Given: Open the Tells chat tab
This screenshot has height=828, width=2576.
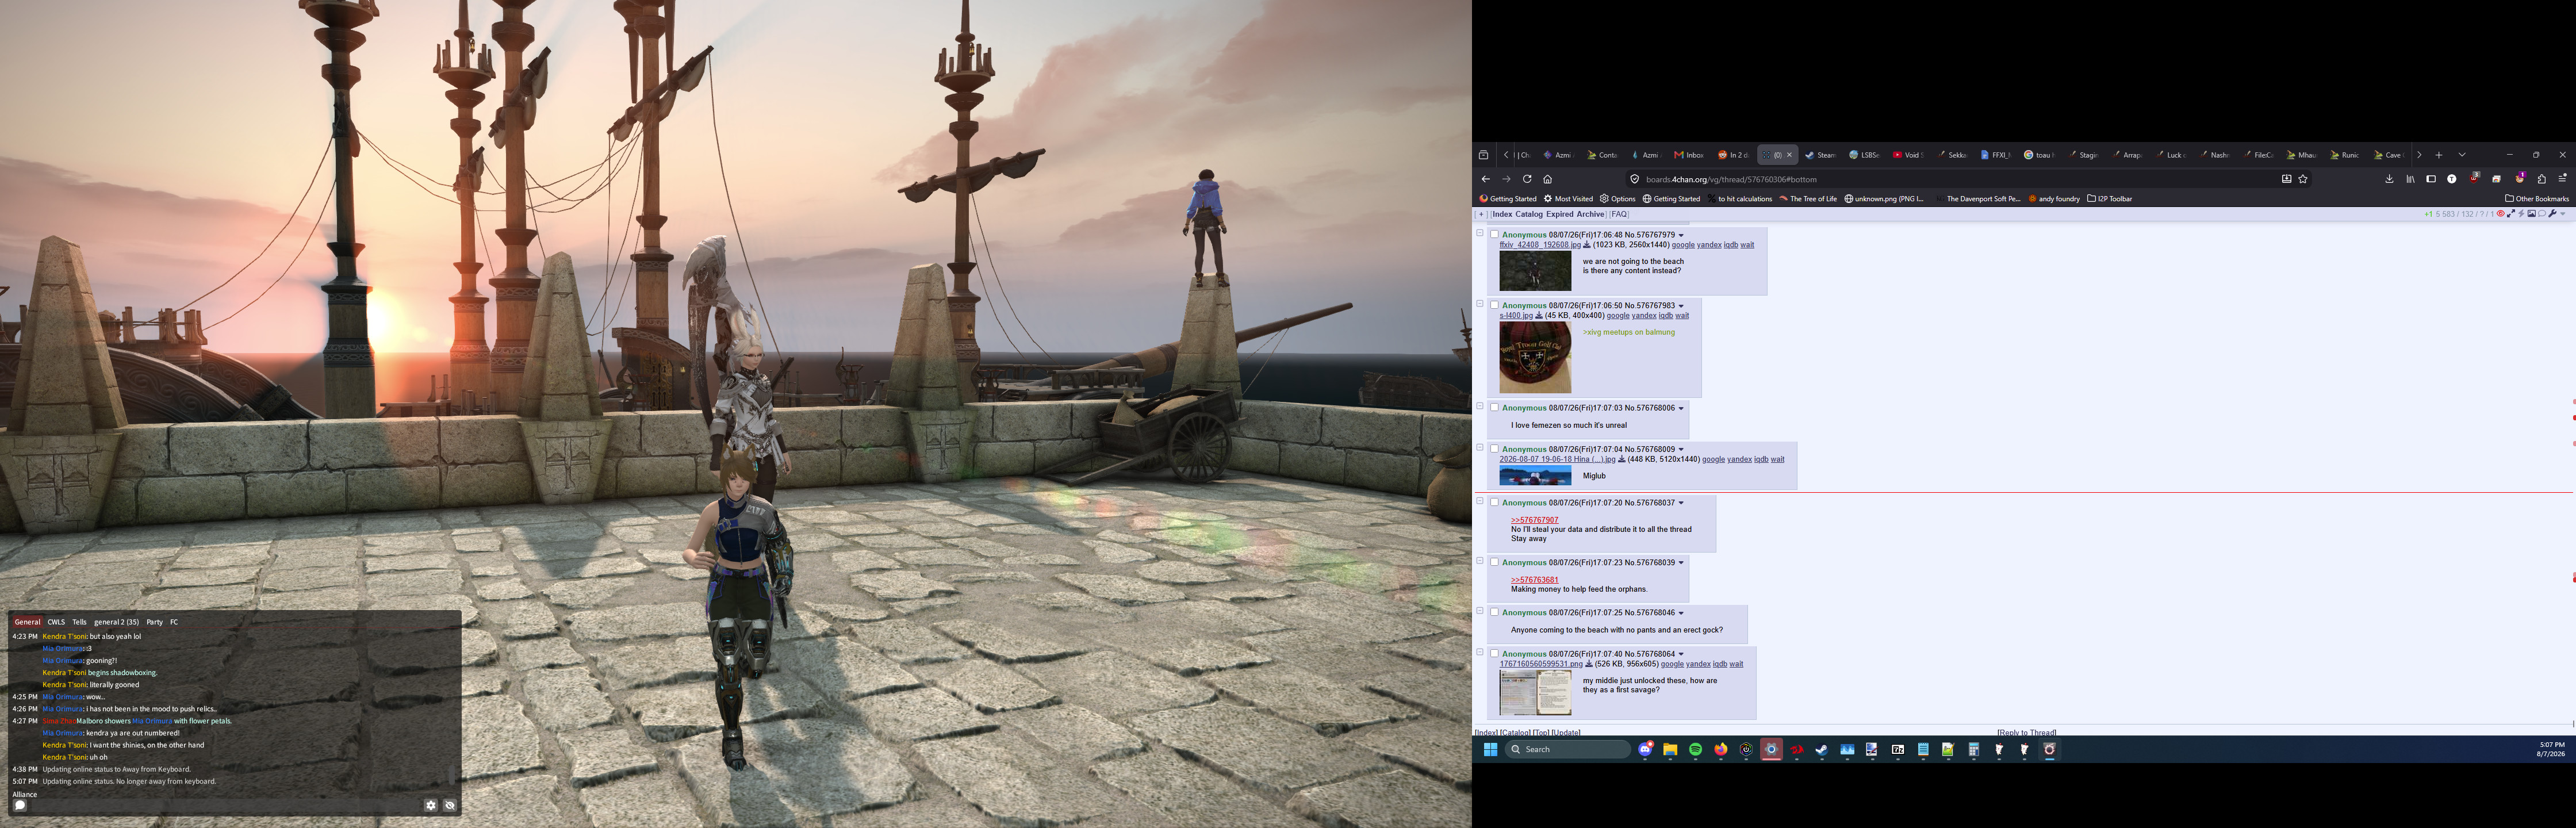Looking at the screenshot, I should pyautogui.click(x=79, y=622).
